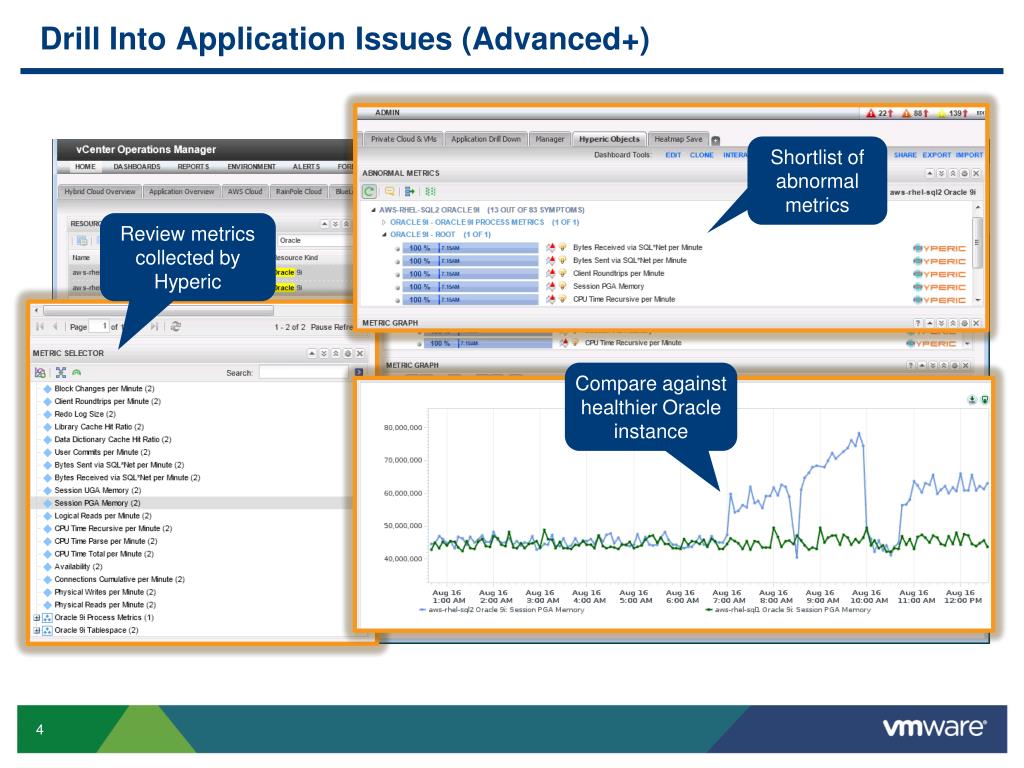
Task: Open the Private Cloud & VMs tab
Action: (x=403, y=139)
